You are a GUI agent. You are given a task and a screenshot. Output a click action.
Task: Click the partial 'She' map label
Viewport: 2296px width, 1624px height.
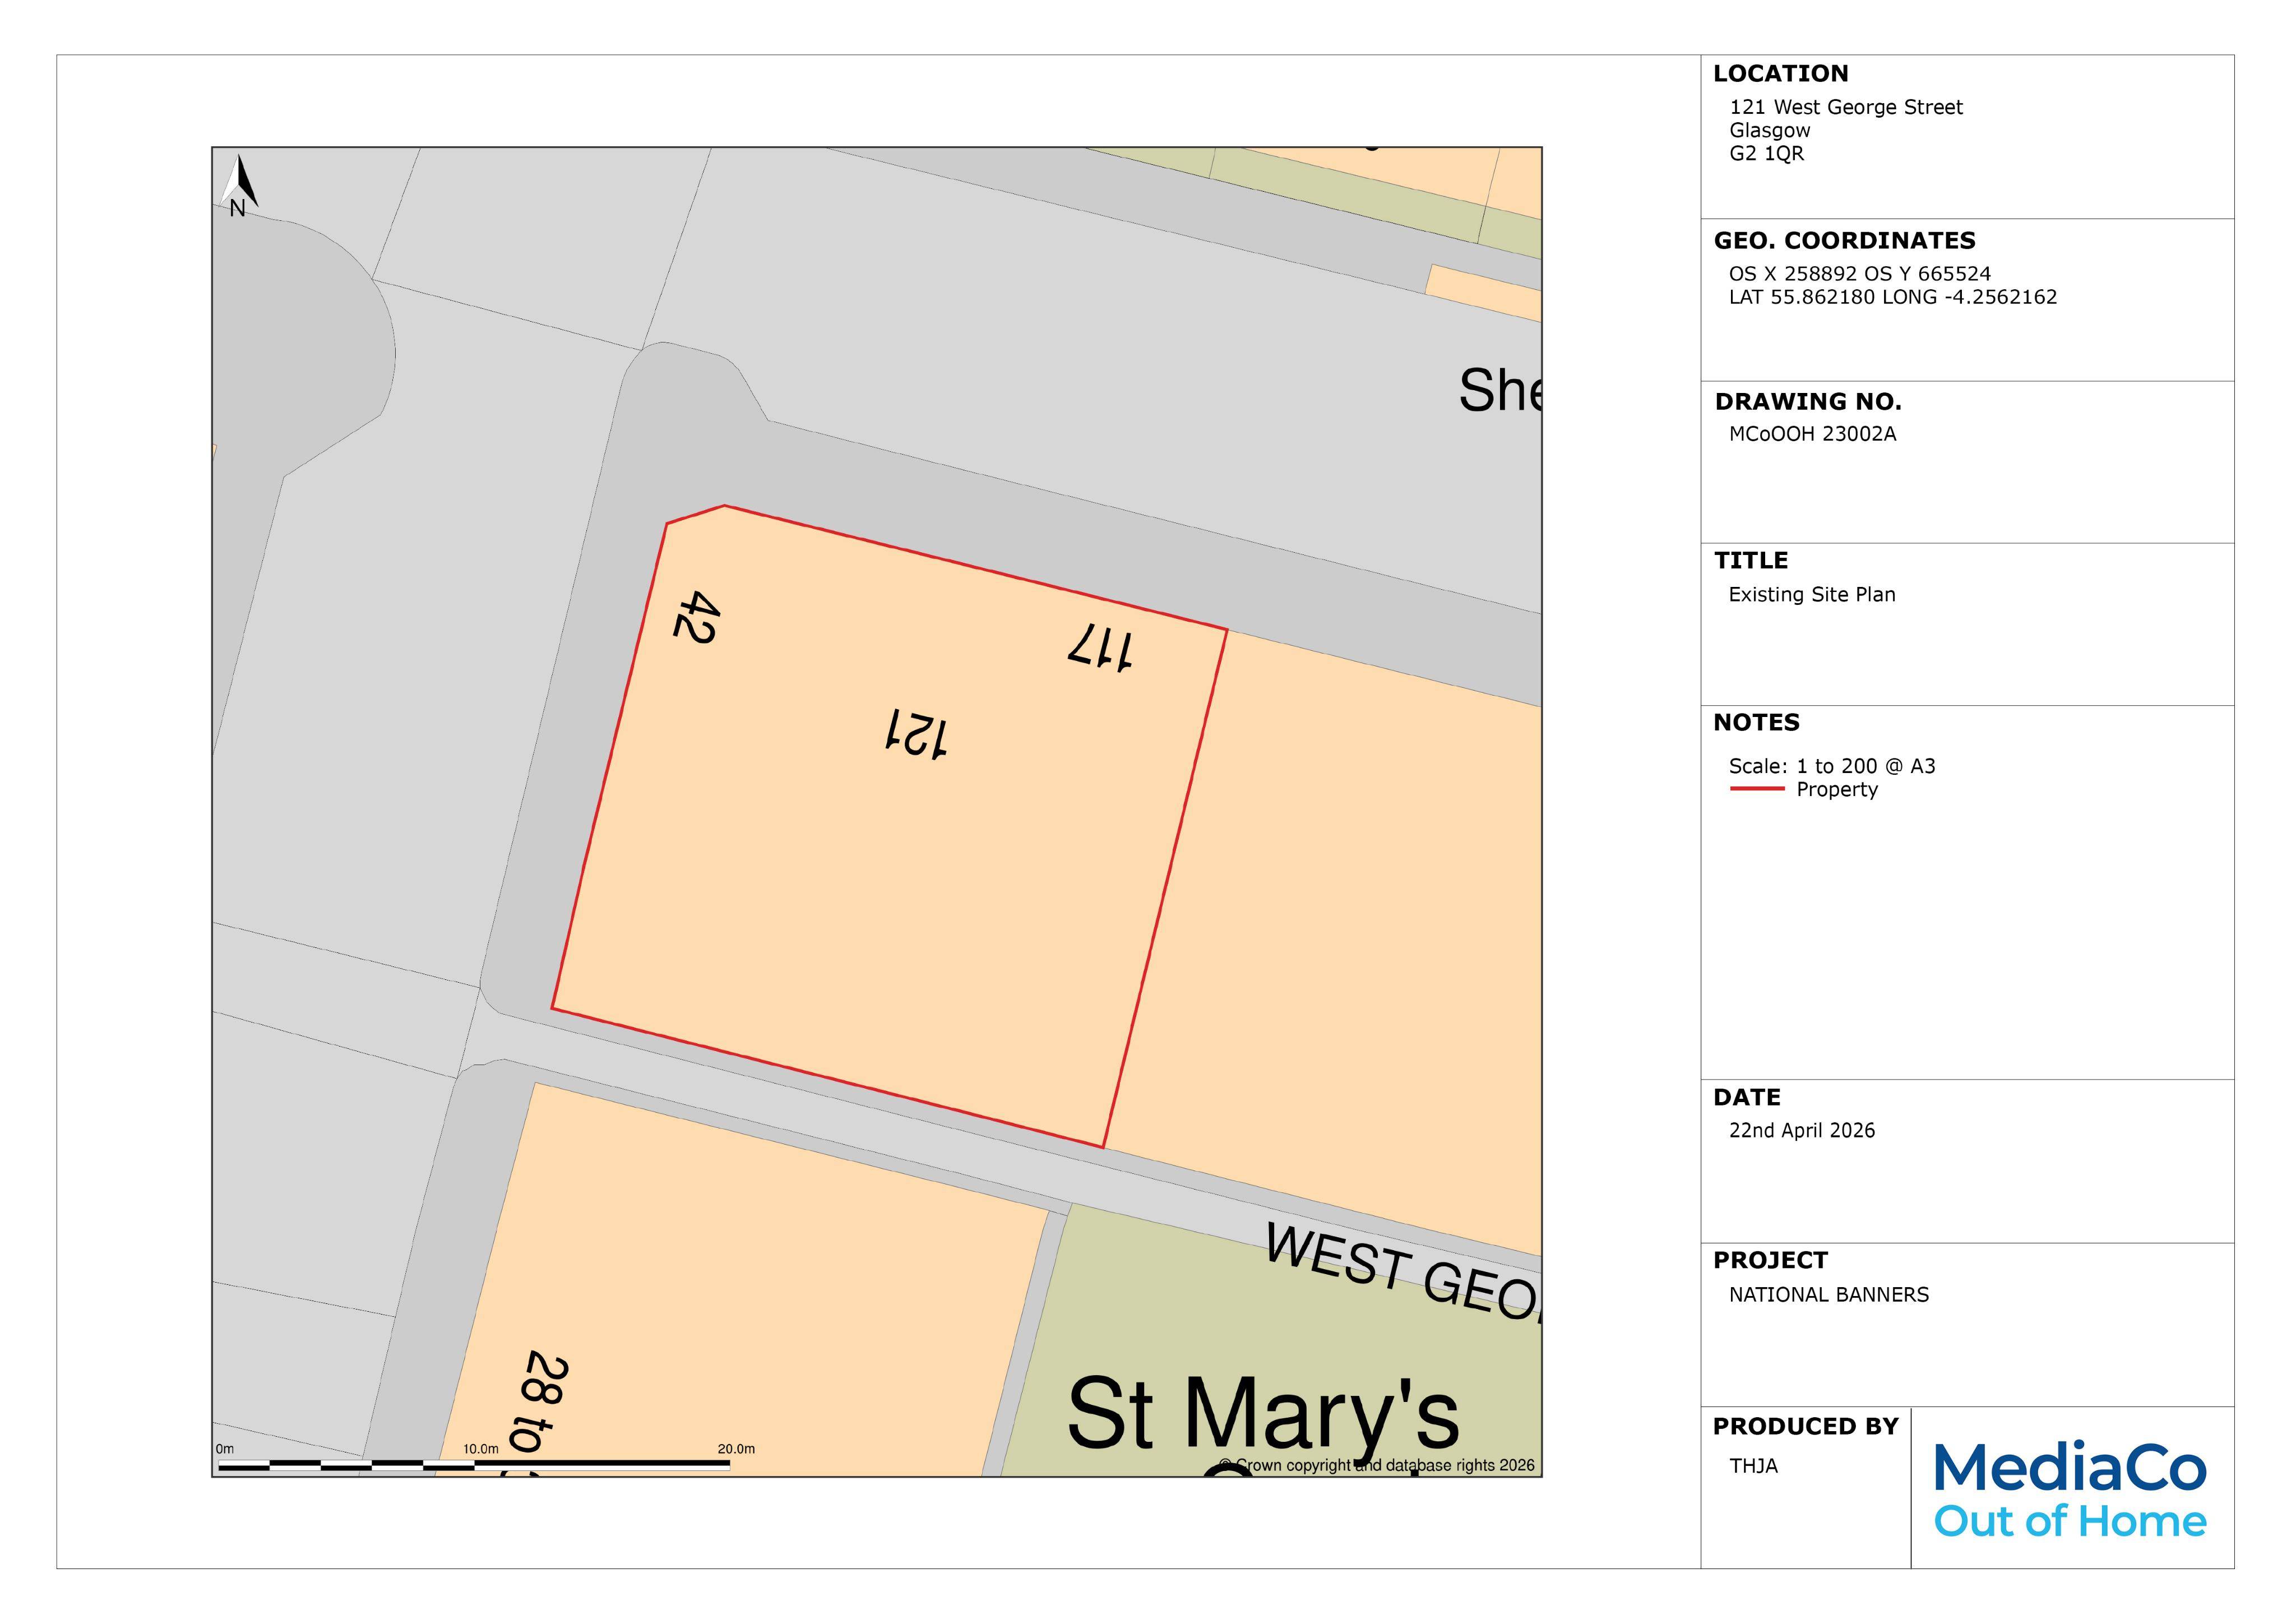coord(1500,390)
